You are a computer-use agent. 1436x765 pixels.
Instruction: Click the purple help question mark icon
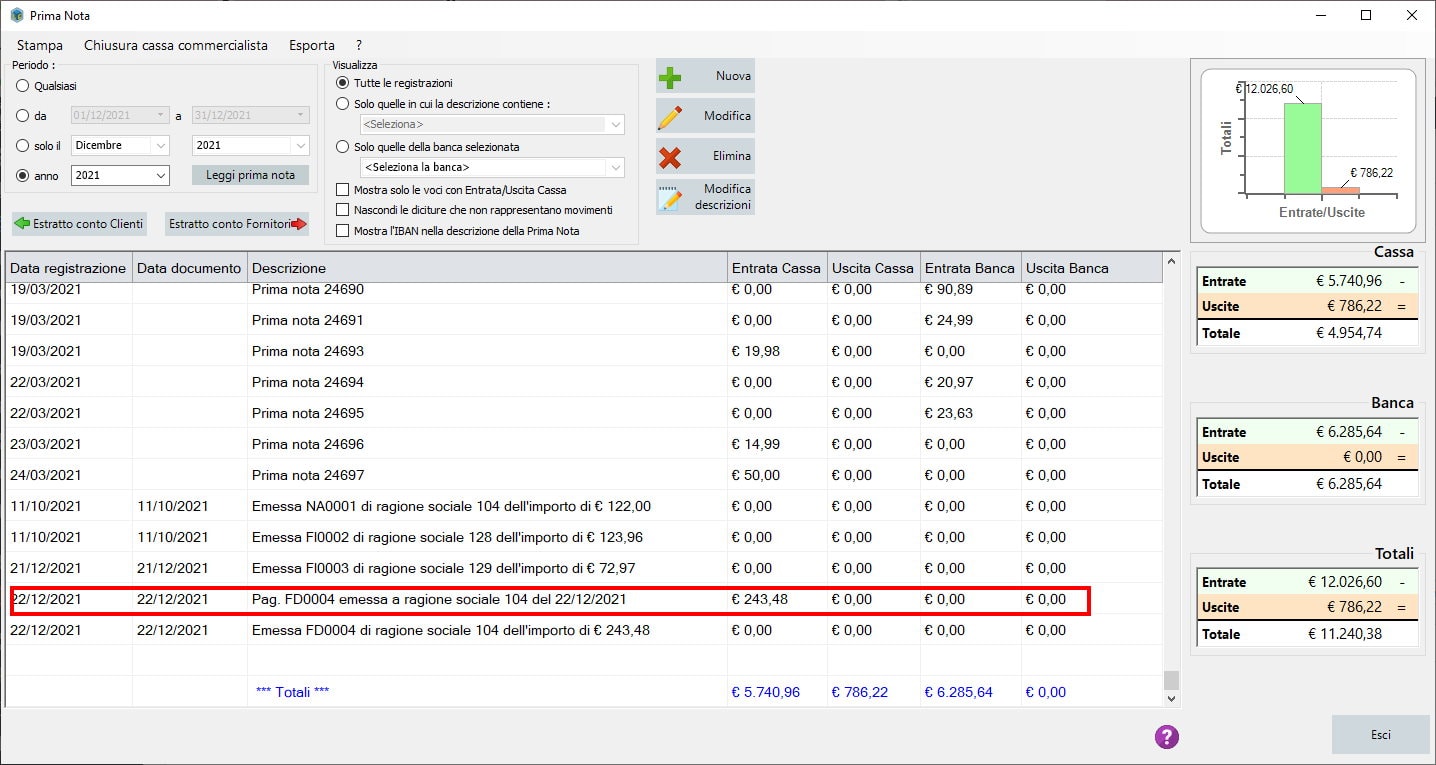(x=1166, y=737)
